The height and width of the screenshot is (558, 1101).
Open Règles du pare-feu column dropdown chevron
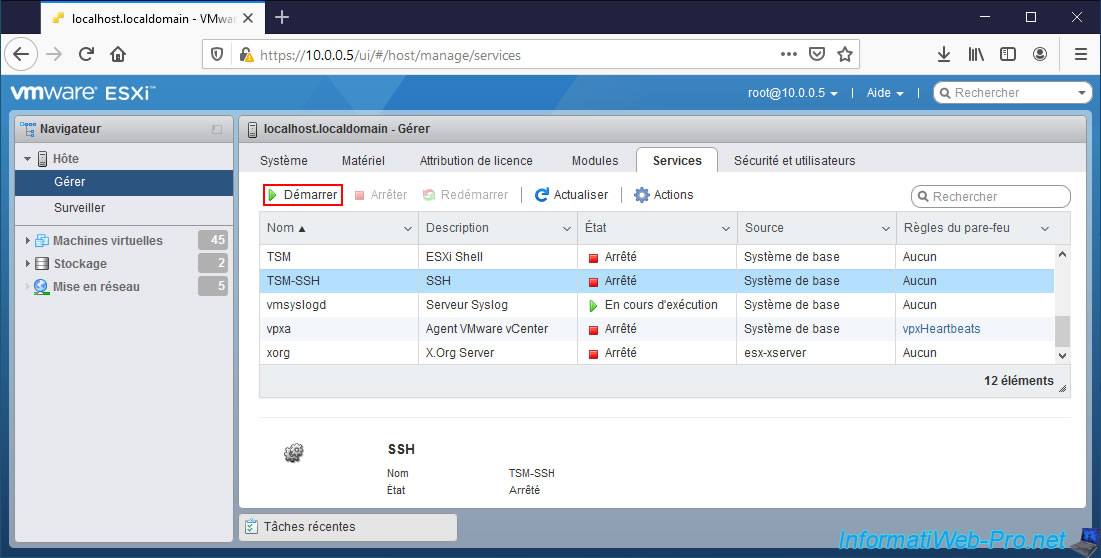pos(1045,229)
